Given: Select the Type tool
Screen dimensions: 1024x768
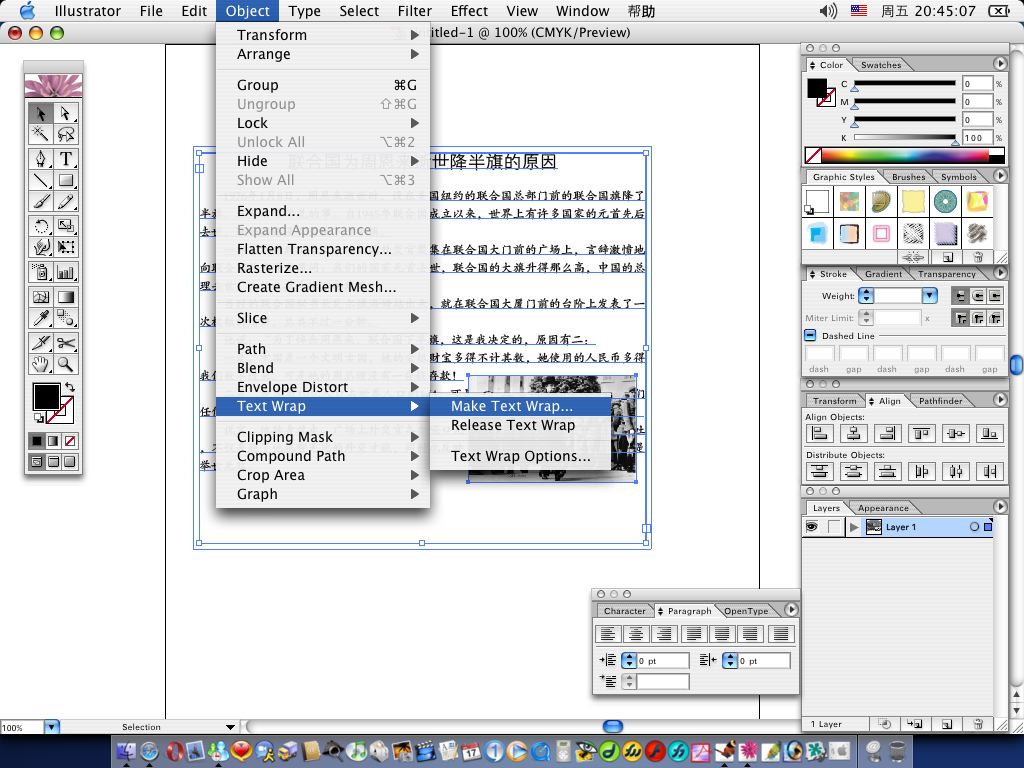Looking at the screenshot, I should [x=65, y=159].
